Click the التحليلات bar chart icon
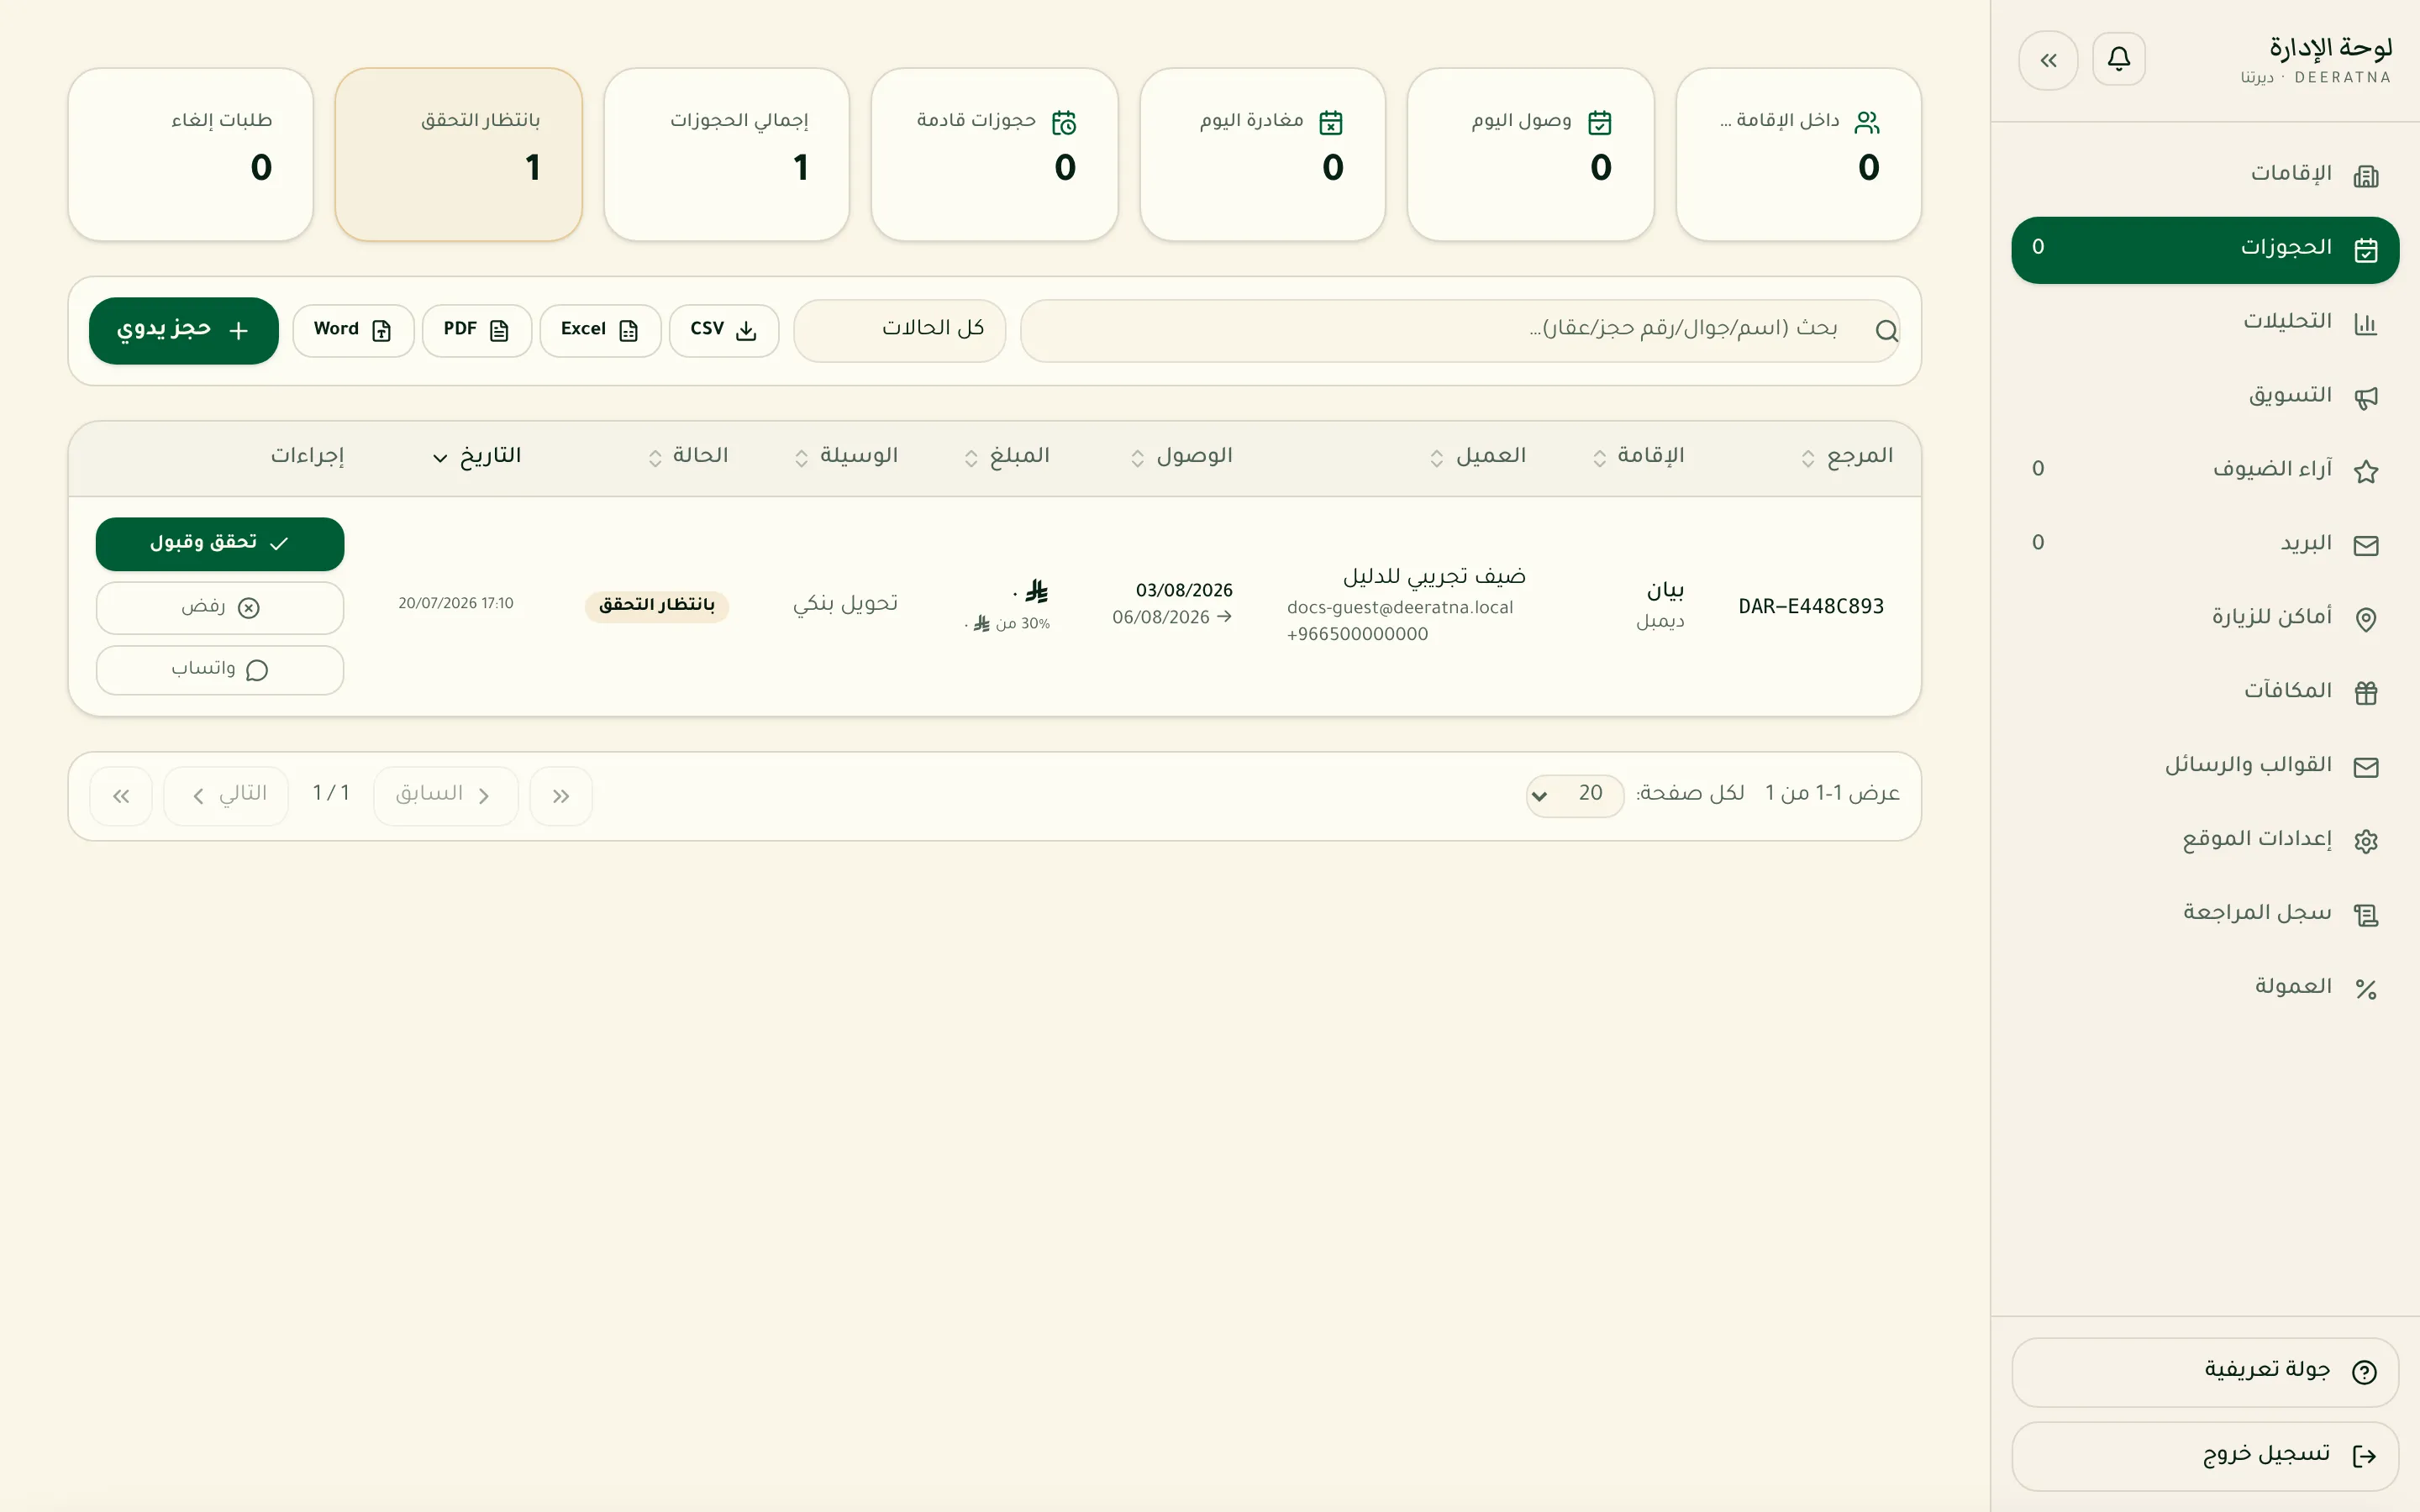The height and width of the screenshot is (1512, 2420). click(x=2365, y=324)
